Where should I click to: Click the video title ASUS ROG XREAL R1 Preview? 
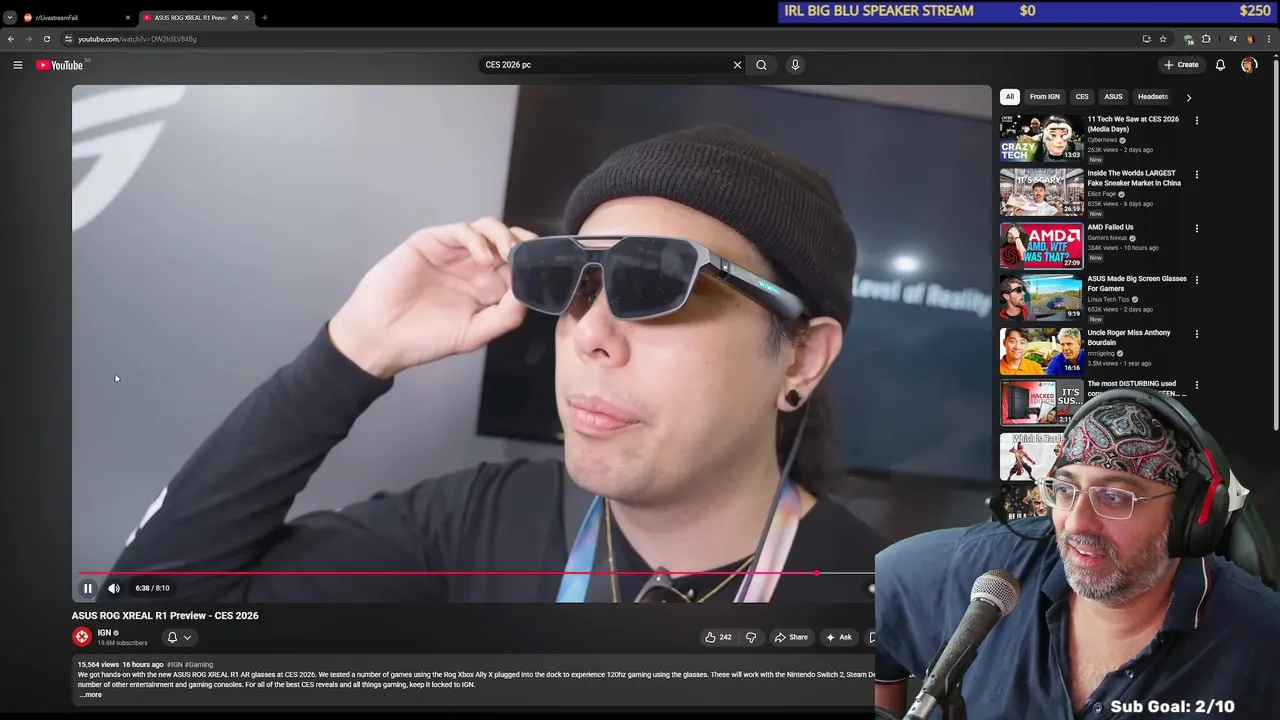coord(165,615)
